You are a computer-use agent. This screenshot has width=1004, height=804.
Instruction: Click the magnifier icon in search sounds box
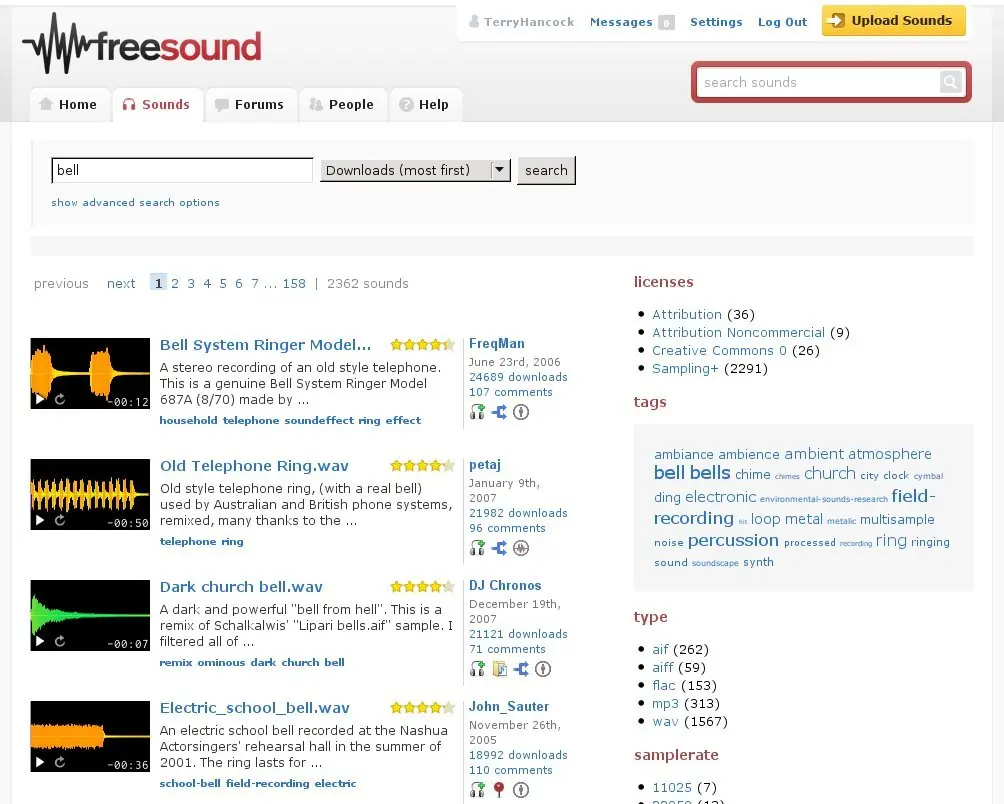click(x=951, y=82)
